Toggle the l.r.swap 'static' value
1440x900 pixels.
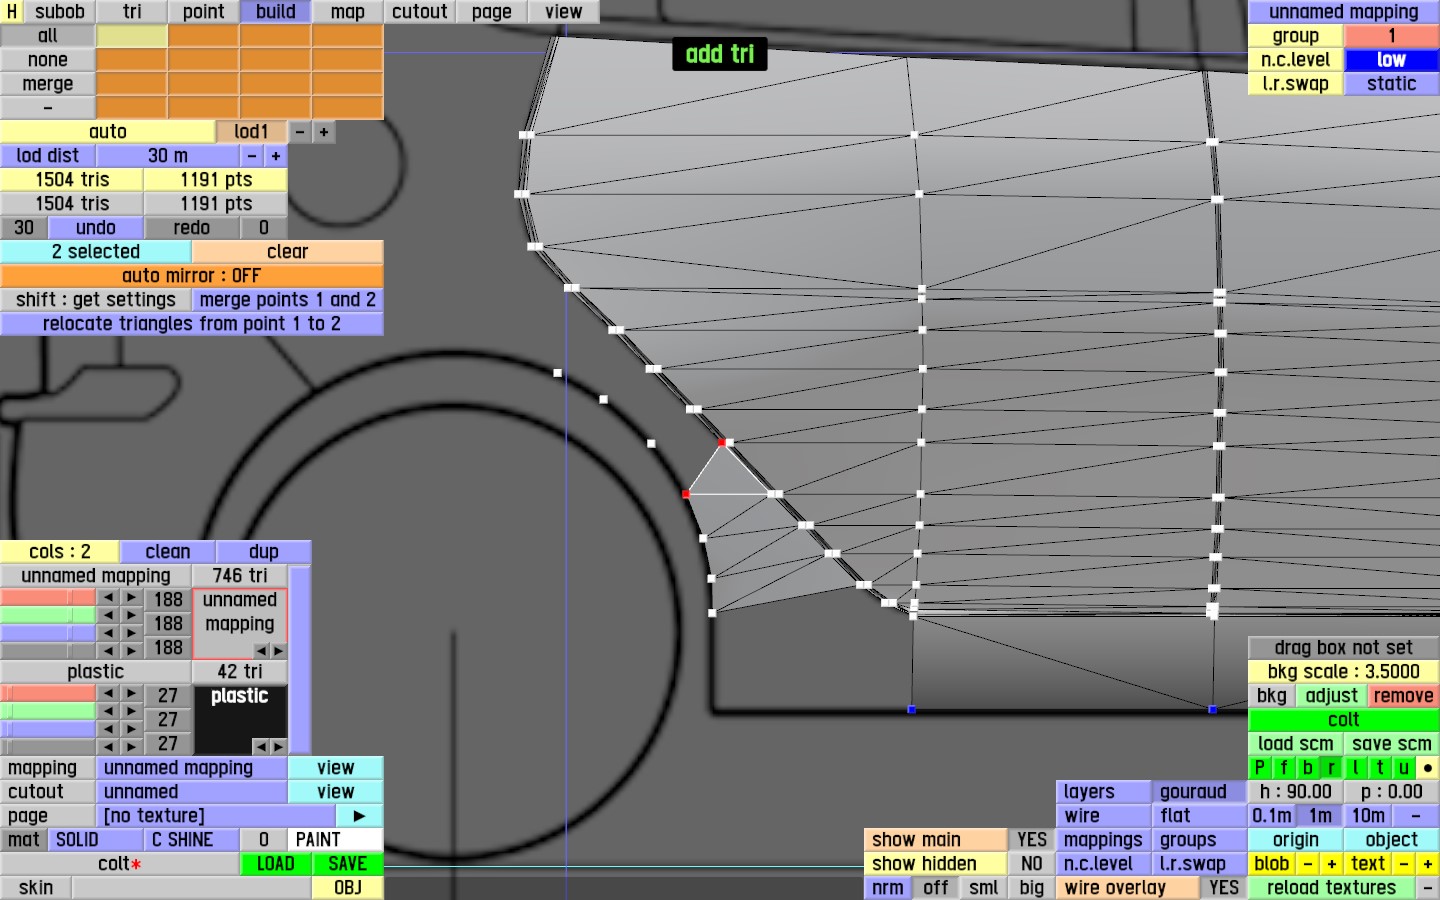[x=1392, y=84]
